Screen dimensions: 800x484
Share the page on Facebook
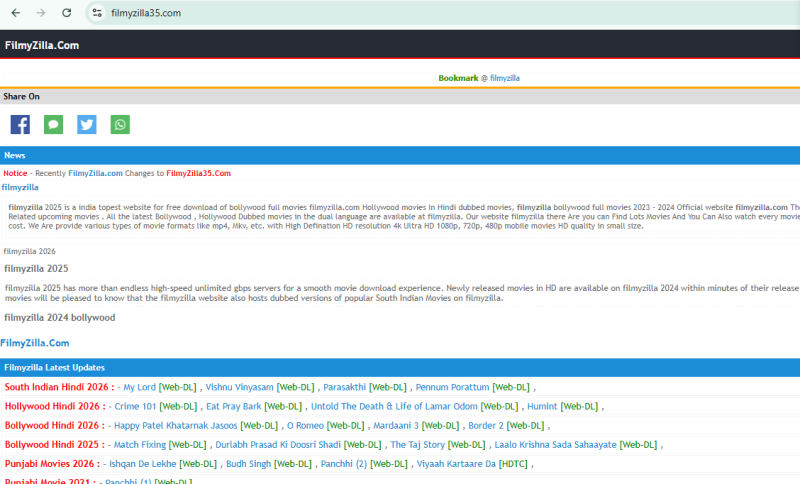click(20, 124)
